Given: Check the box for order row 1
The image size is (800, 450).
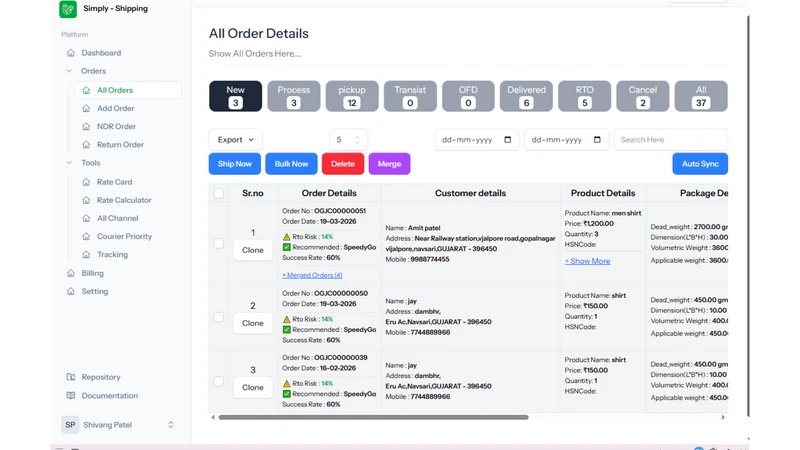Looking at the screenshot, I should tap(218, 243).
